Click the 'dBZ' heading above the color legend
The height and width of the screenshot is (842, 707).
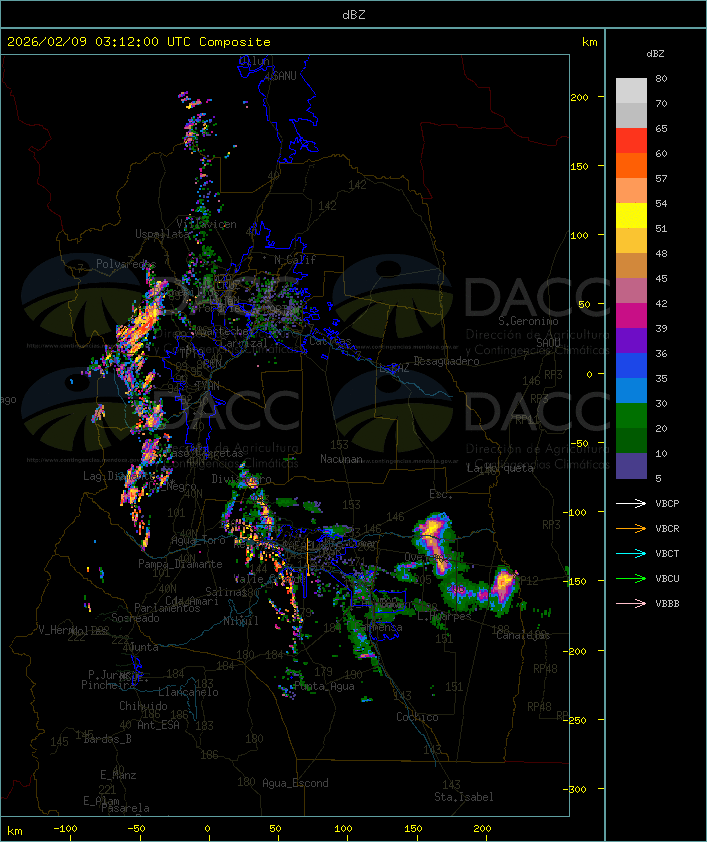(655, 54)
